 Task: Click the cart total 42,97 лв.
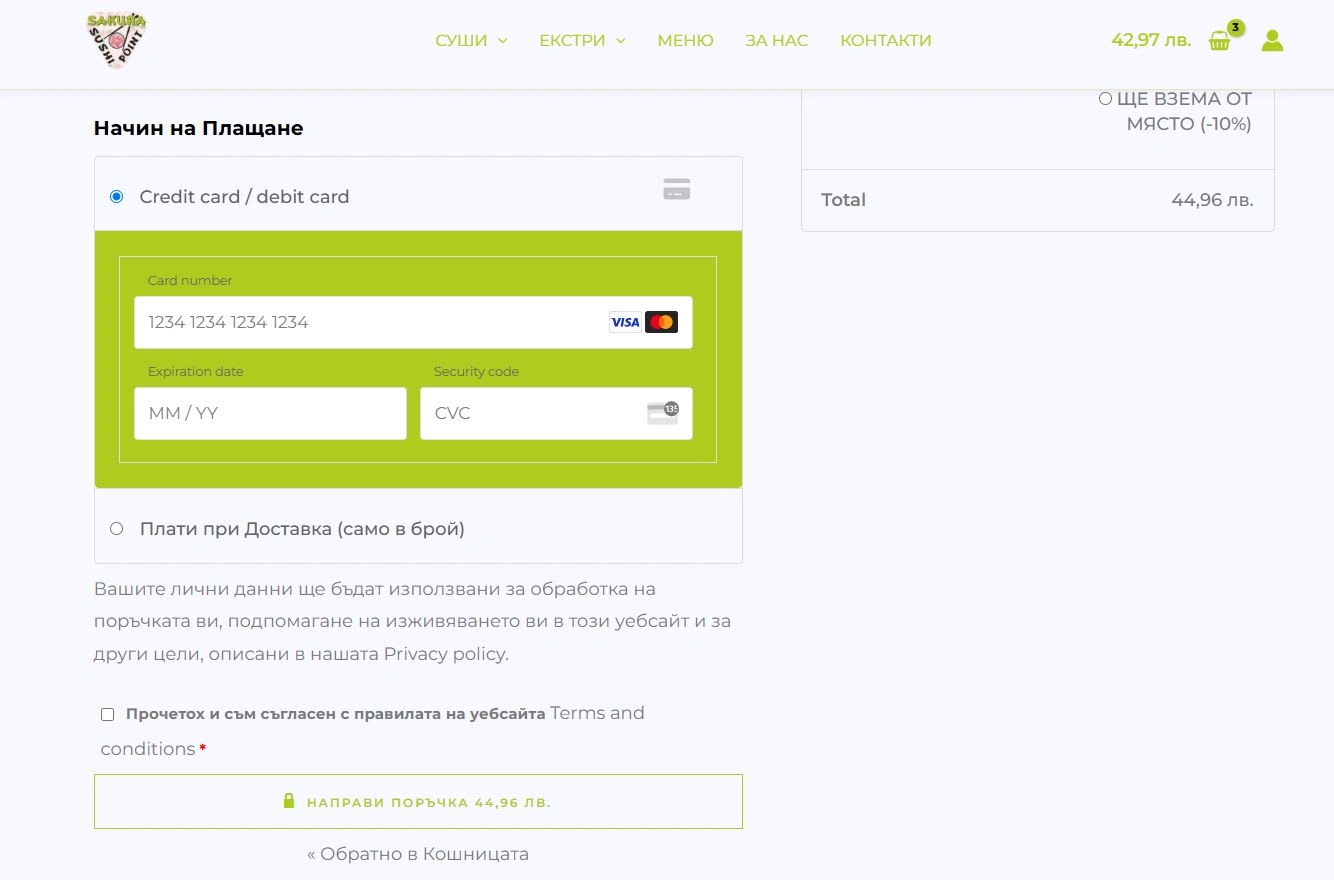tap(1151, 40)
